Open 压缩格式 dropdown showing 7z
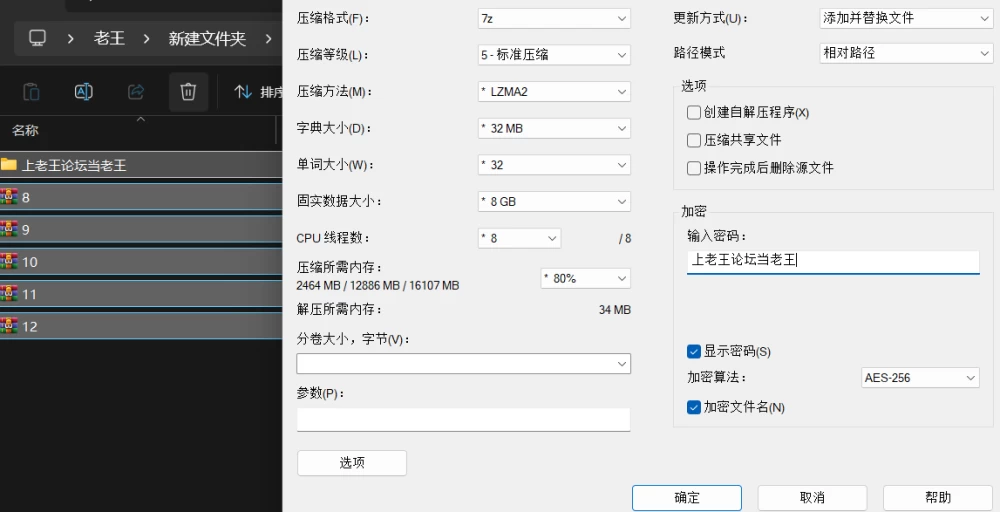The height and width of the screenshot is (512, 1000). click(x=554, y=18)
